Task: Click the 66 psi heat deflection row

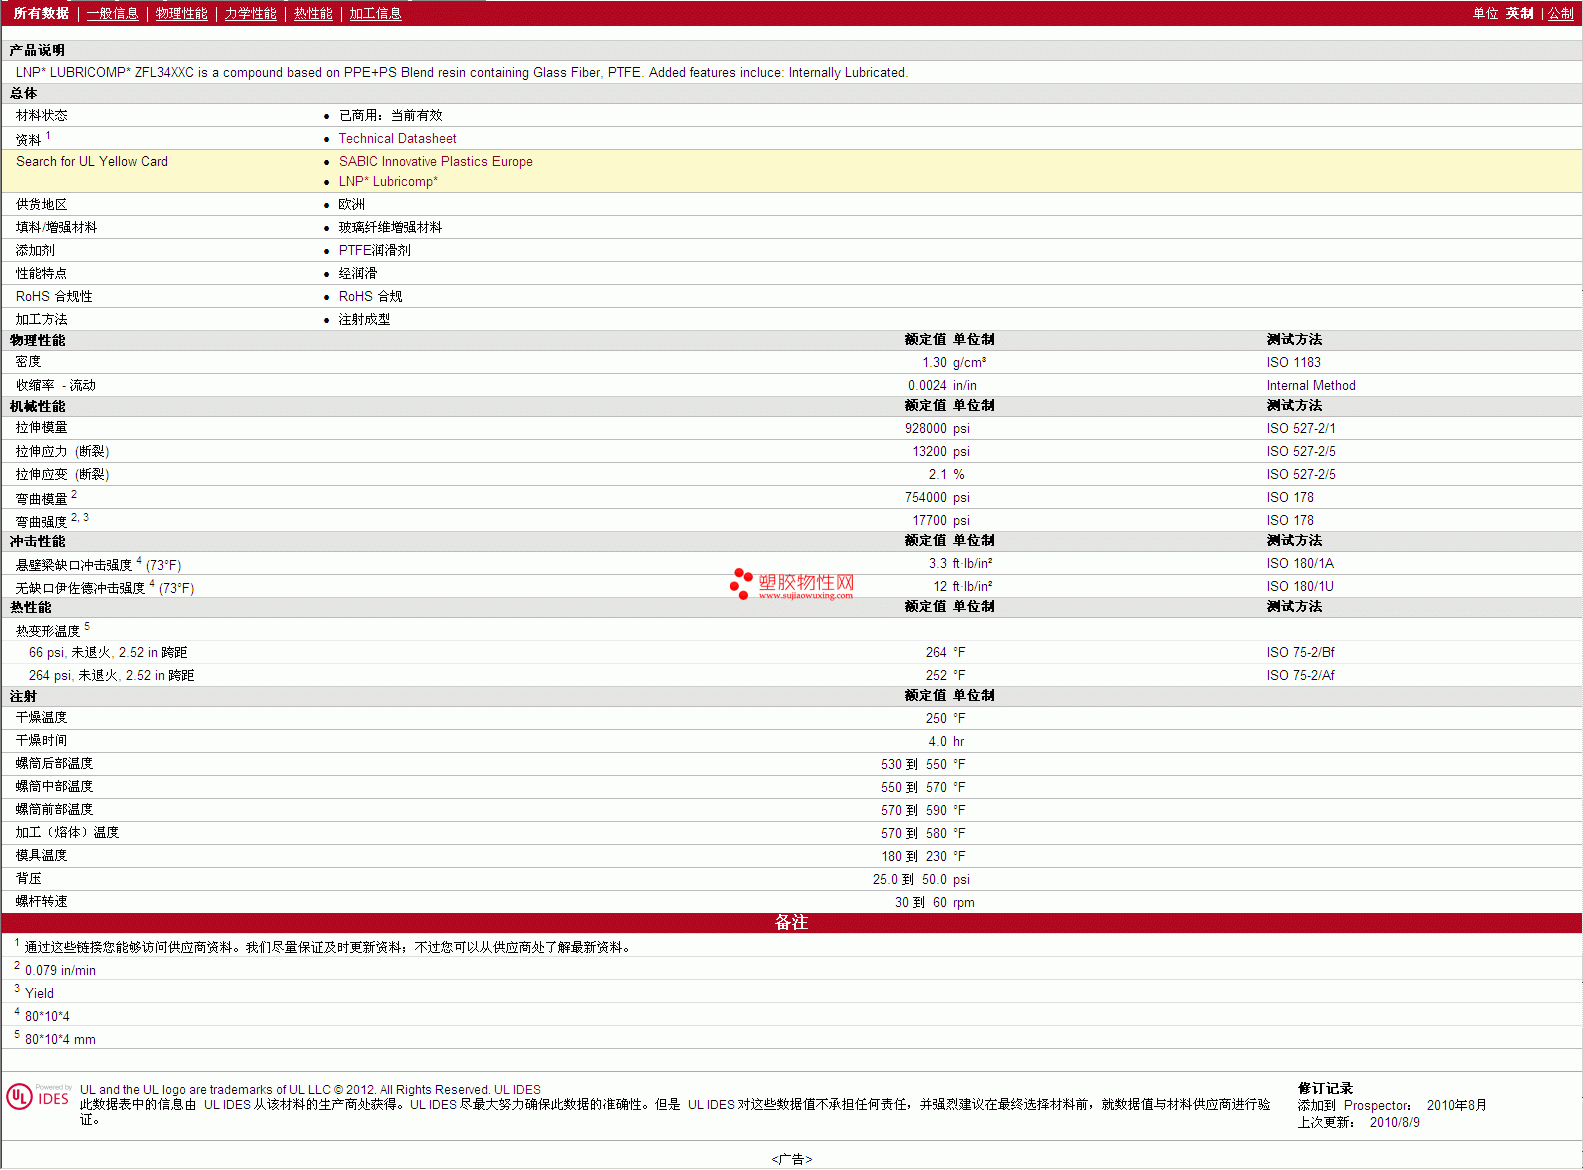Action: [x=791, y=653]
